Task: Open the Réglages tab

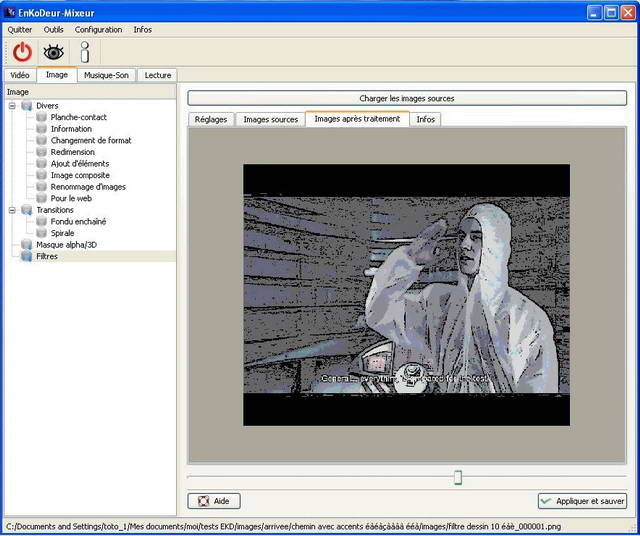Action: tap(211, 120)
